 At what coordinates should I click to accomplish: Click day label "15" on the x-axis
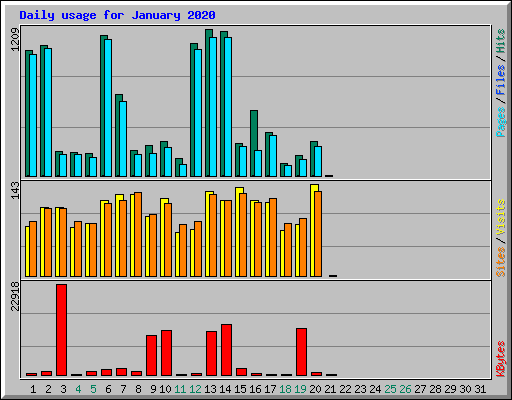[240, 389]
